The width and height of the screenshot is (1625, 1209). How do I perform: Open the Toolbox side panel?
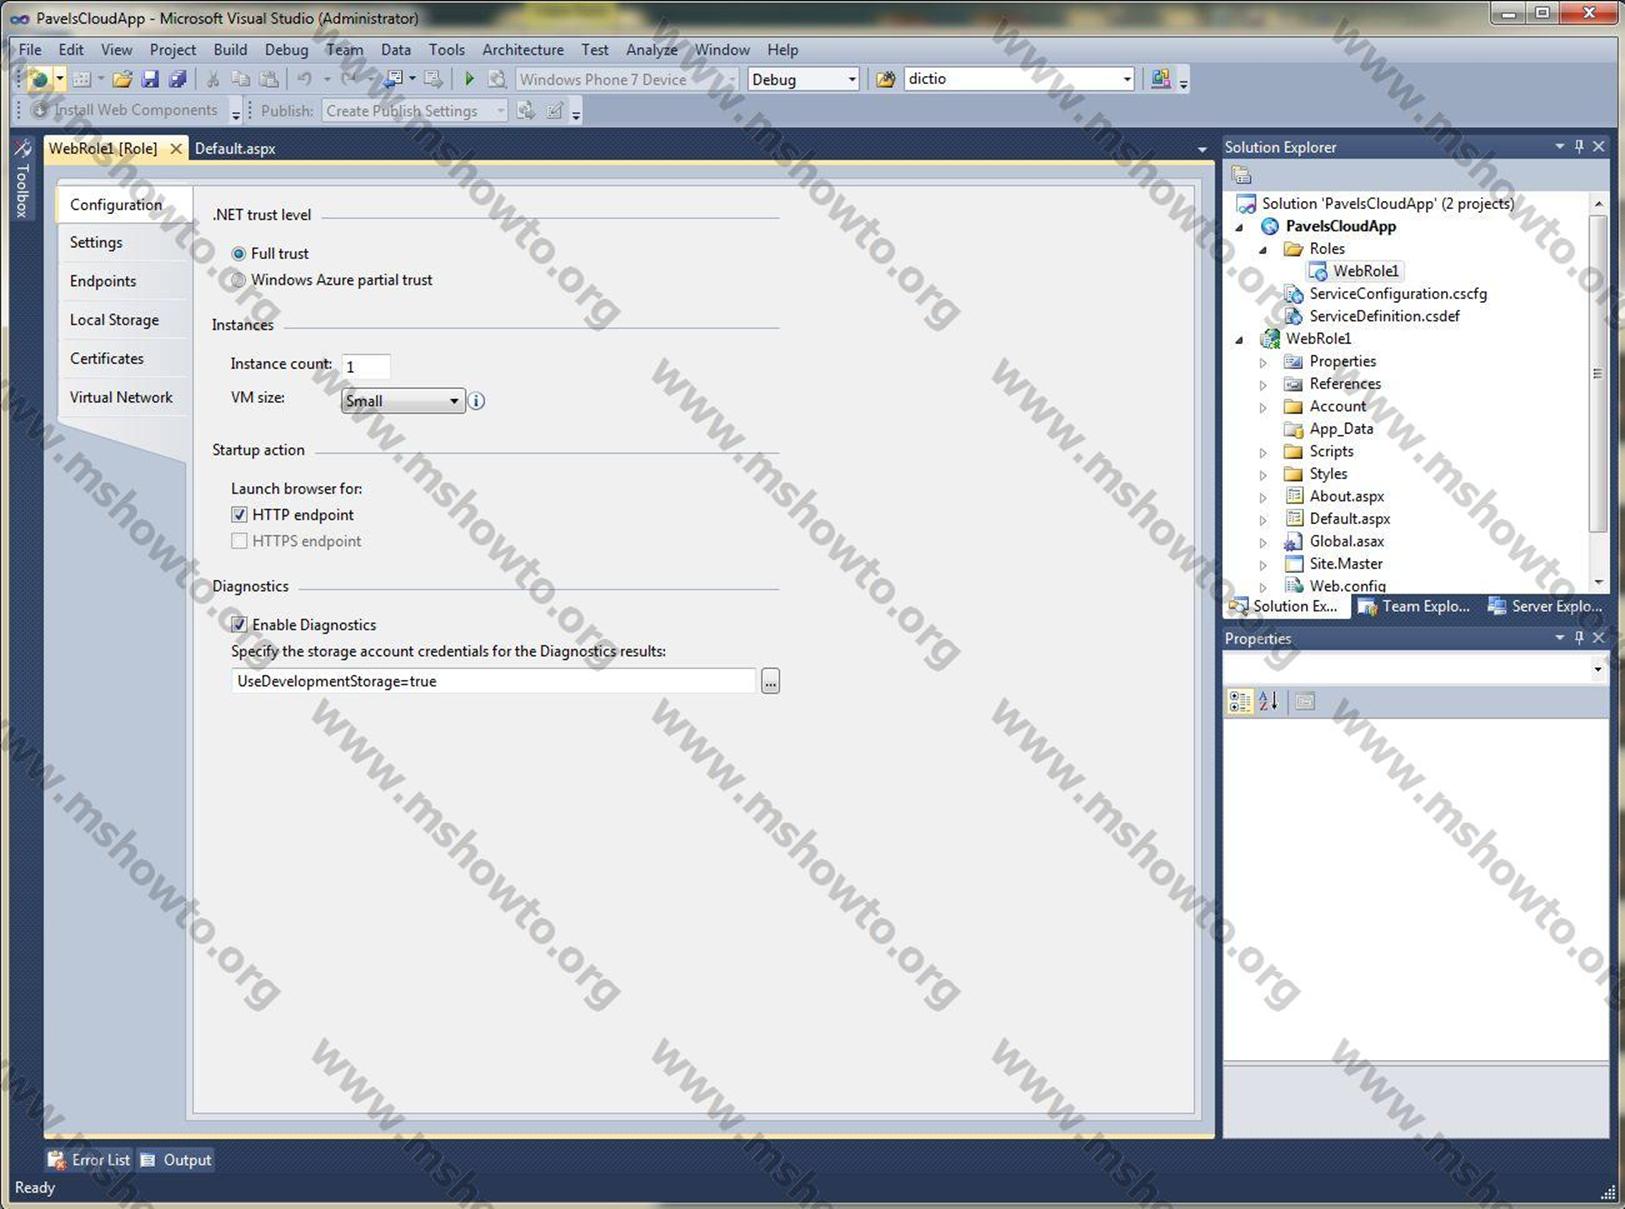tap(22, 180)
